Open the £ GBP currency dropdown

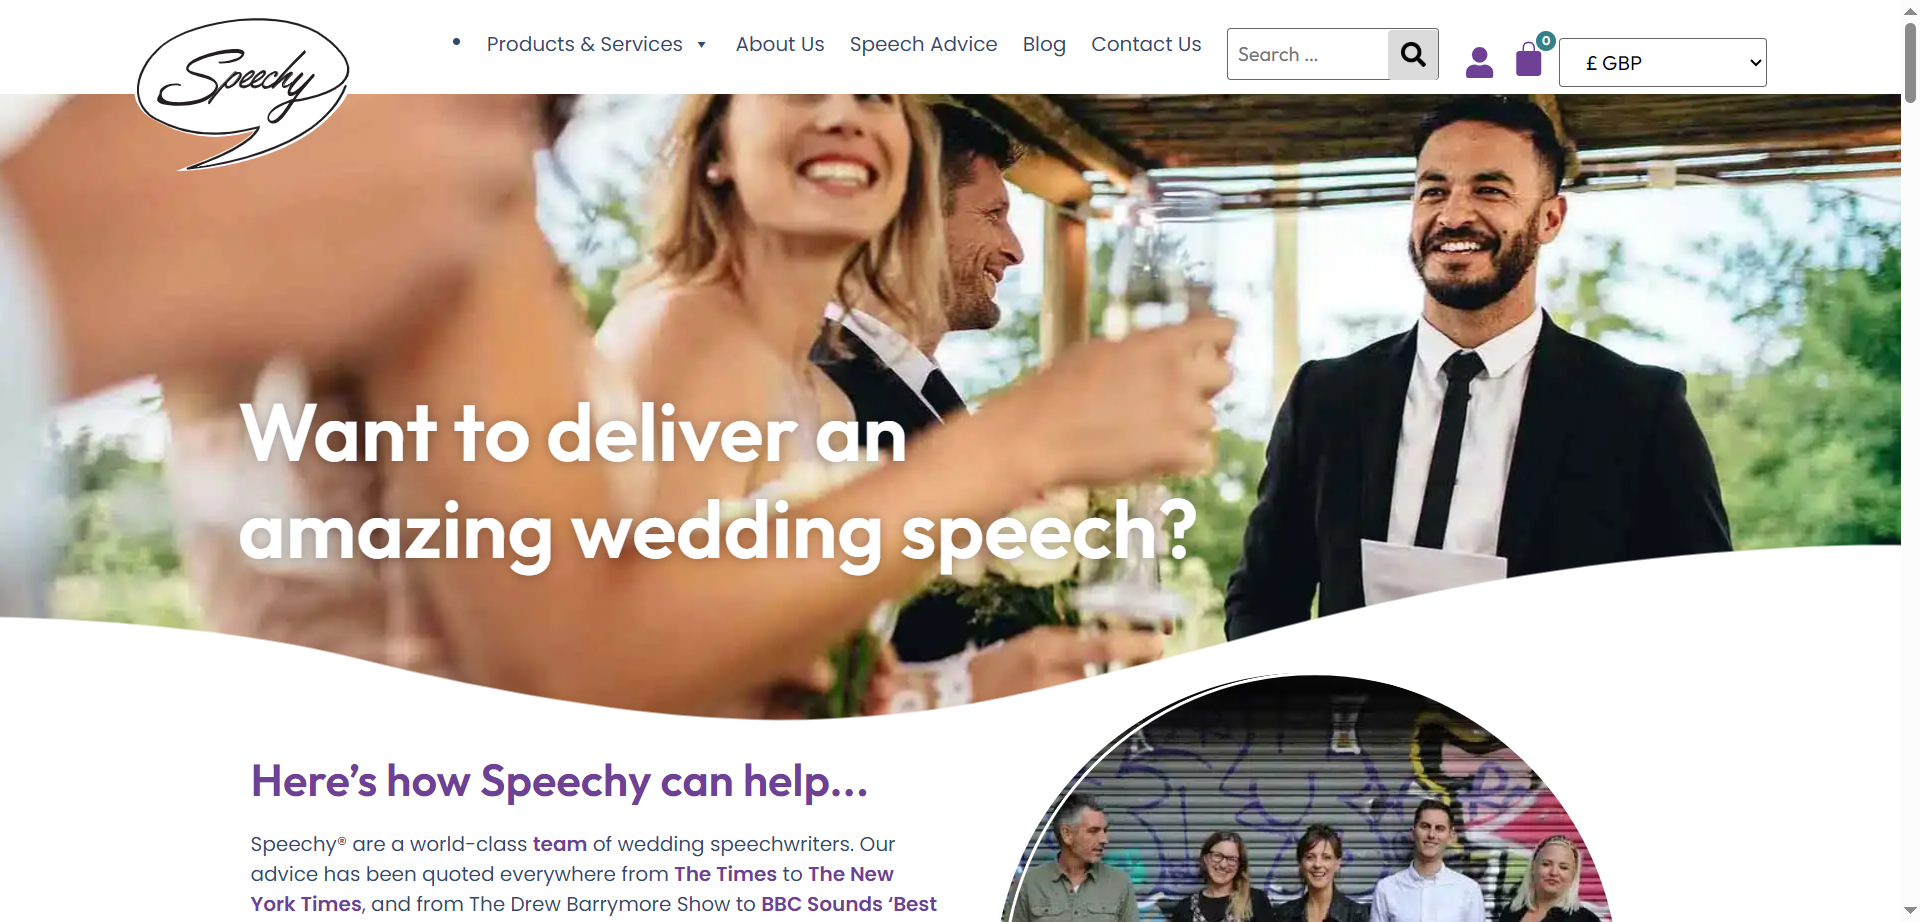[x=1662, y=62]
